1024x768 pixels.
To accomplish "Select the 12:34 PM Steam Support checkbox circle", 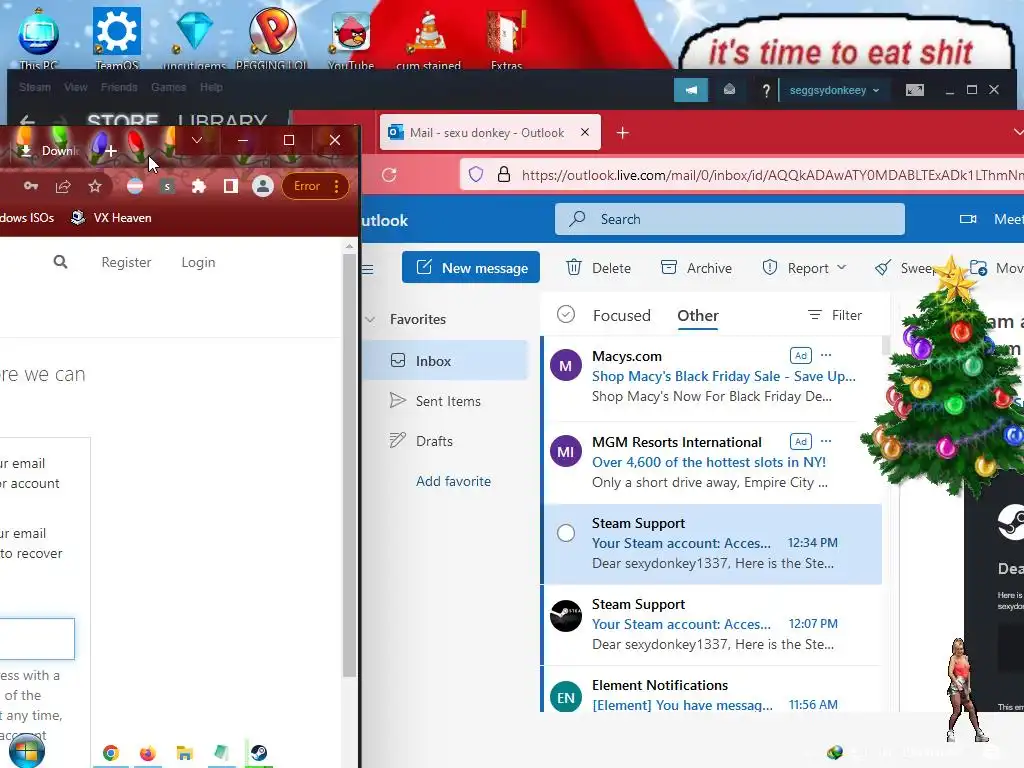I will point(566,533).
